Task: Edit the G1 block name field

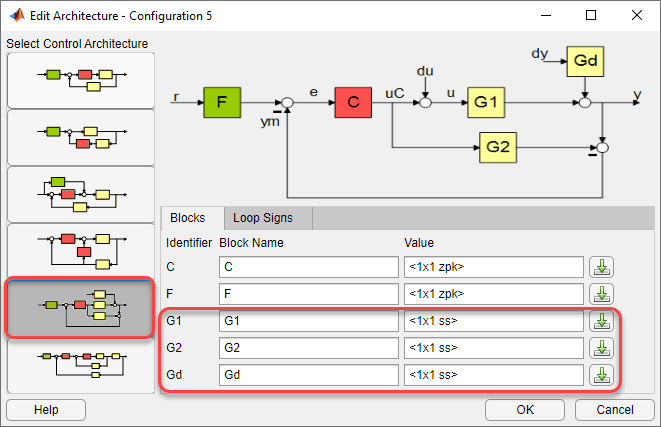Action: (x=309, y=321)
